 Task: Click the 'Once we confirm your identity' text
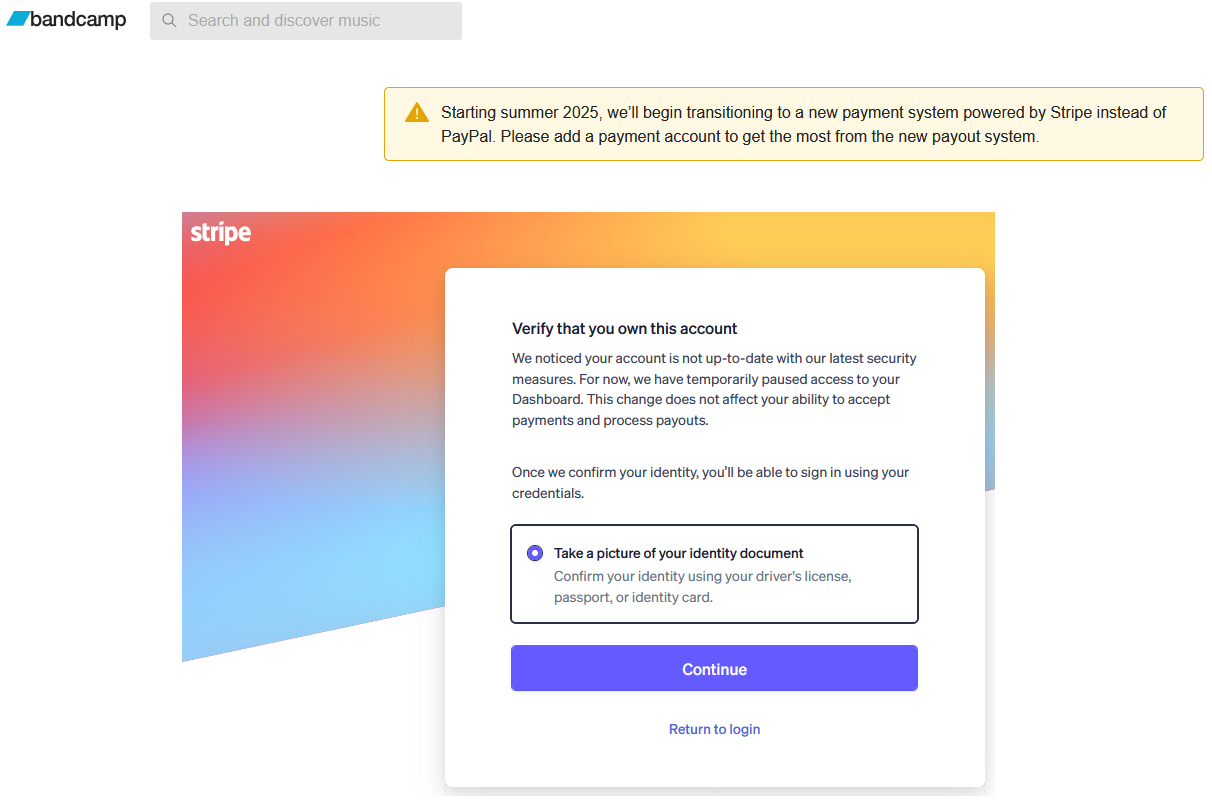[x=711, y=483]
